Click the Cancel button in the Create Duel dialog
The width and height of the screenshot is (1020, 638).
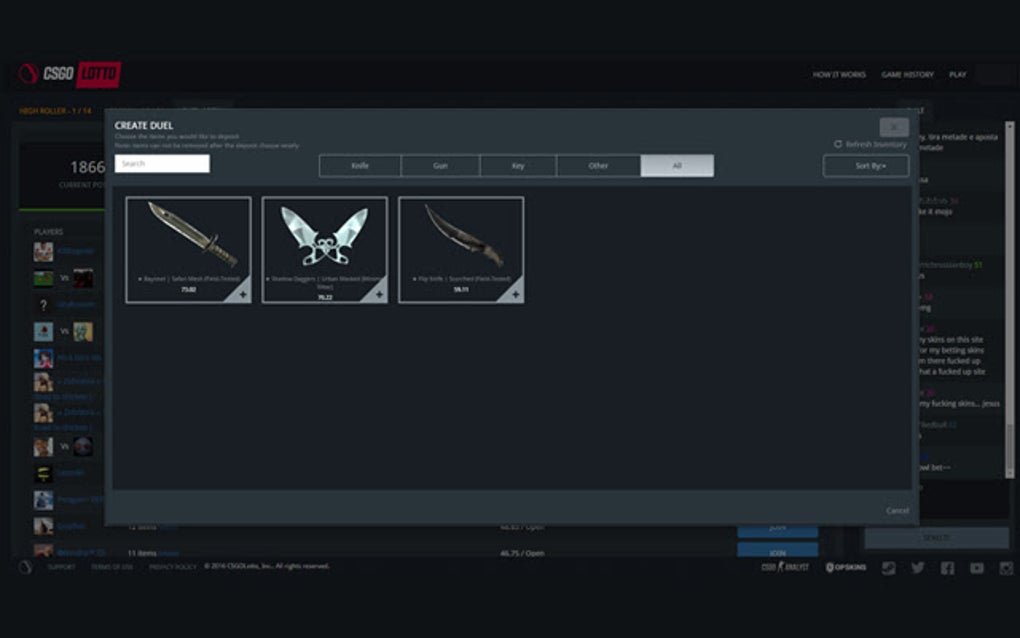pyautogui.click(x=896, y=510)
